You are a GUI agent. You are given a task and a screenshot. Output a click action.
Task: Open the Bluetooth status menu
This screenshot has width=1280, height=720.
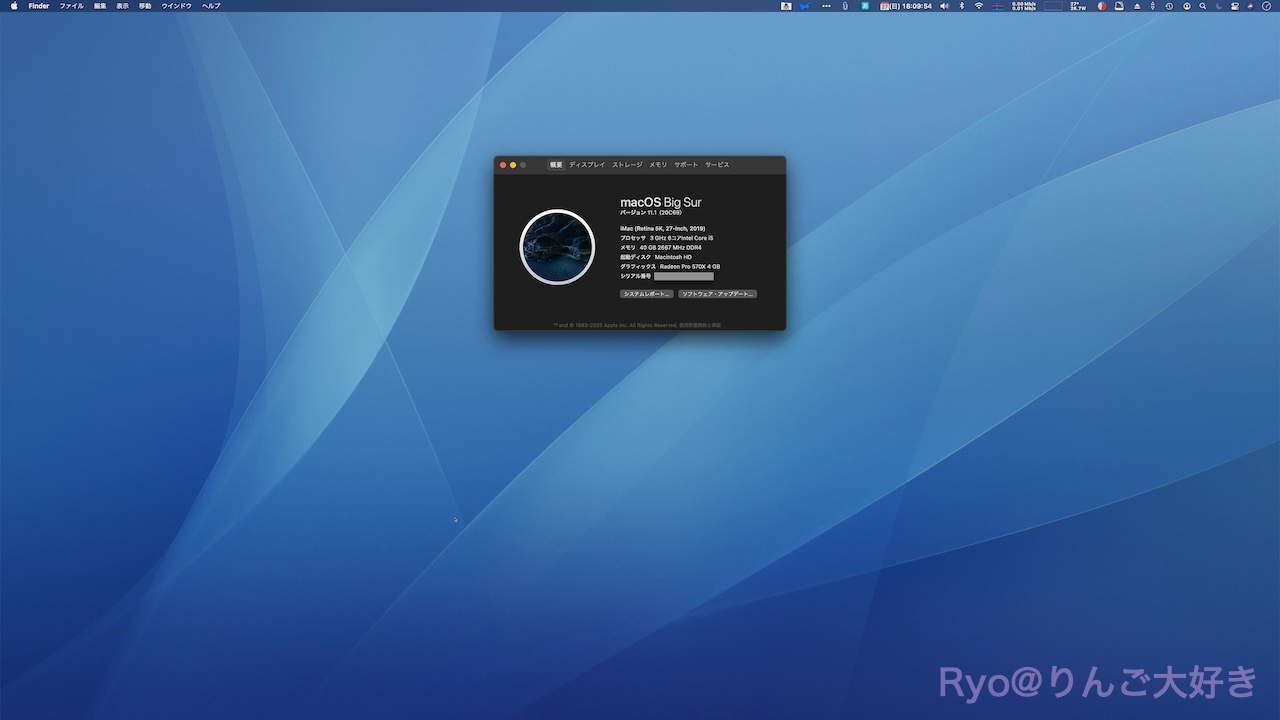pos(962,6)
